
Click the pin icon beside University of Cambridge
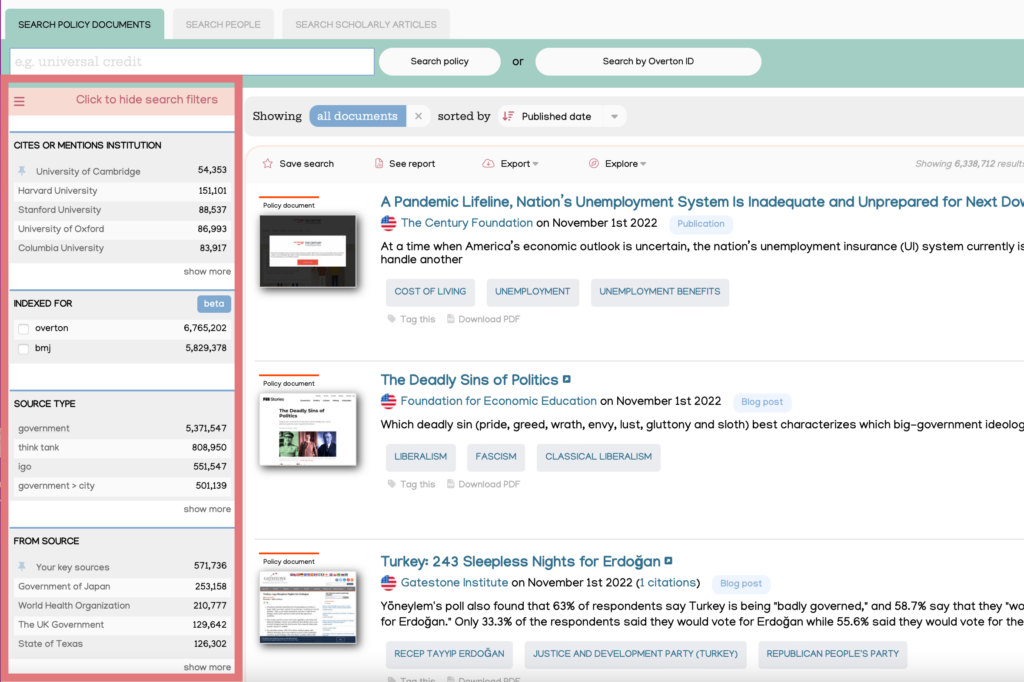22,171
